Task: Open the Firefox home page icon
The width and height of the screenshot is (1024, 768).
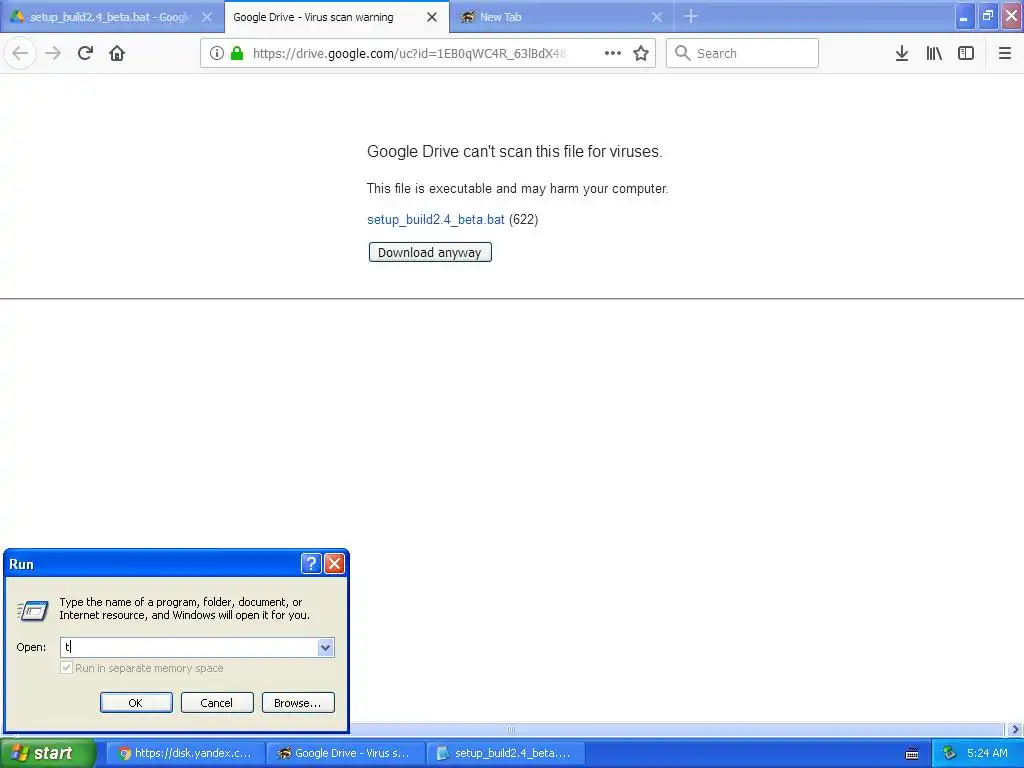Action: click(117, 54)
